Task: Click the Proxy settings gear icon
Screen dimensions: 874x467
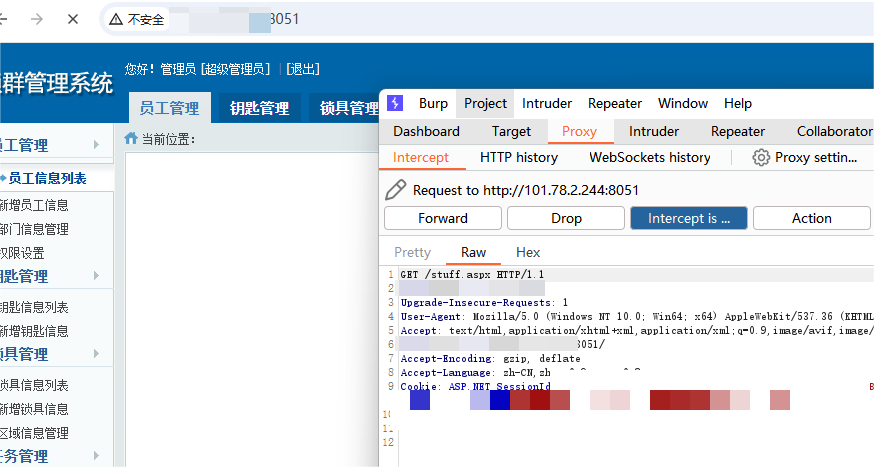Action: pos(761,158)
